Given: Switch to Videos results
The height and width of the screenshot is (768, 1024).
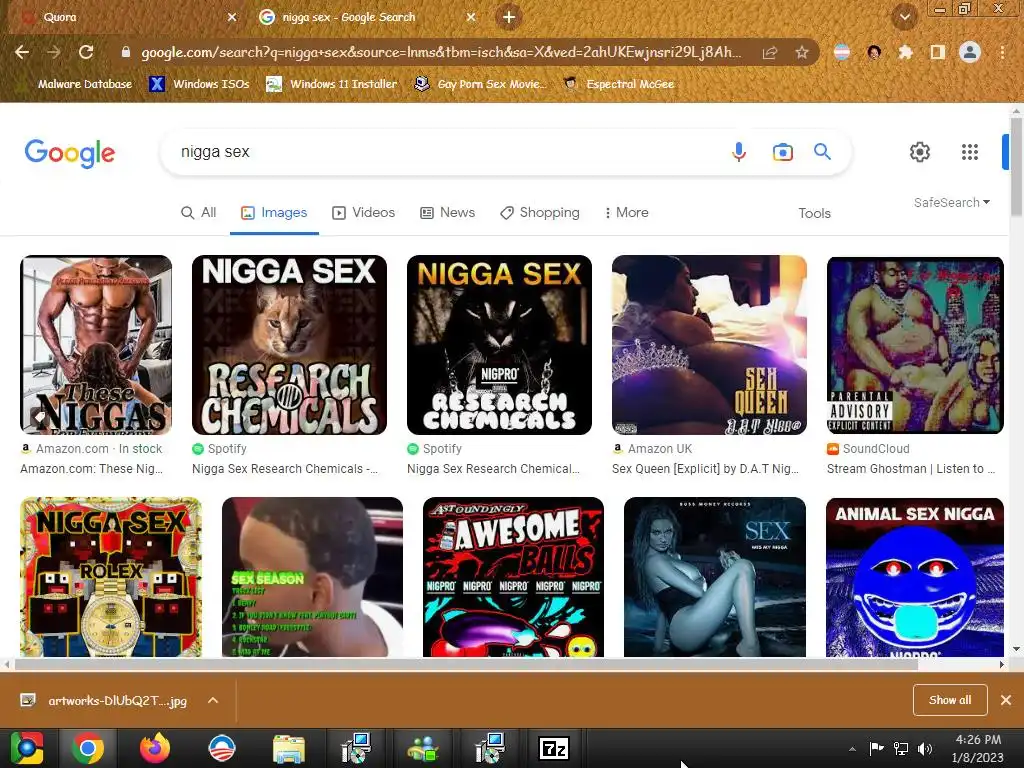Looking at the screenshot, I should click(364, 213).
